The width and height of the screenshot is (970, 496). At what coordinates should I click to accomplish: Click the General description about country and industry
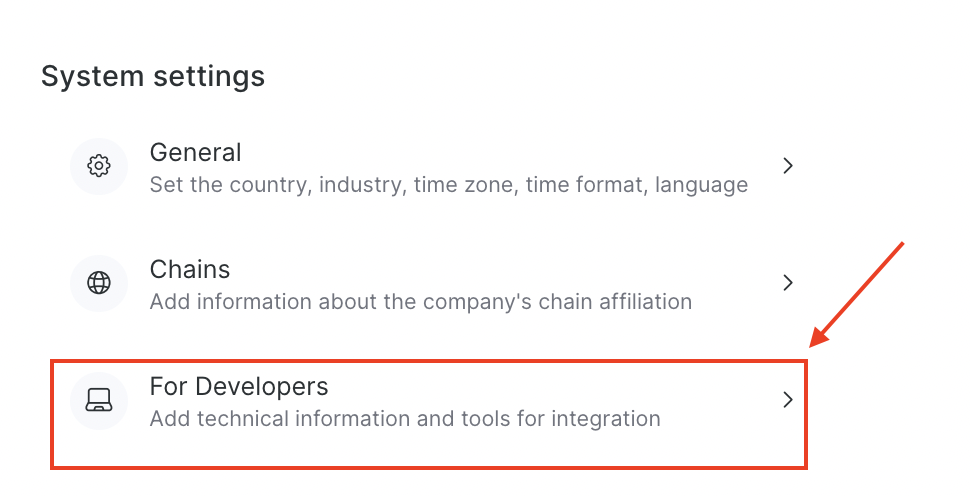point(448,185)
